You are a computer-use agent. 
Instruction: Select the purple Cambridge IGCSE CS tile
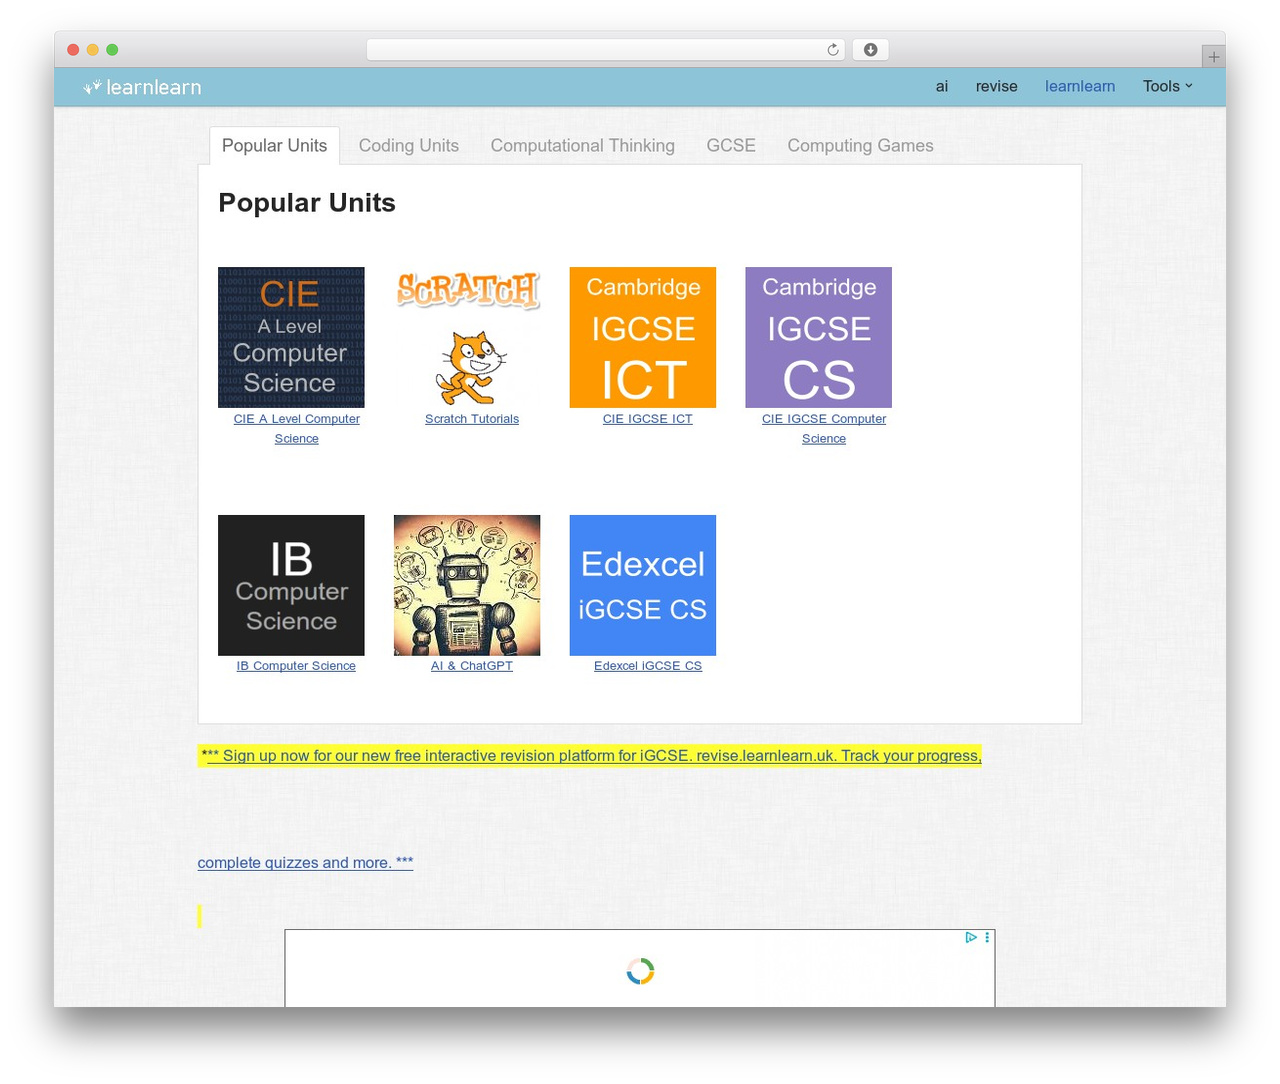(x=819, y=337)
